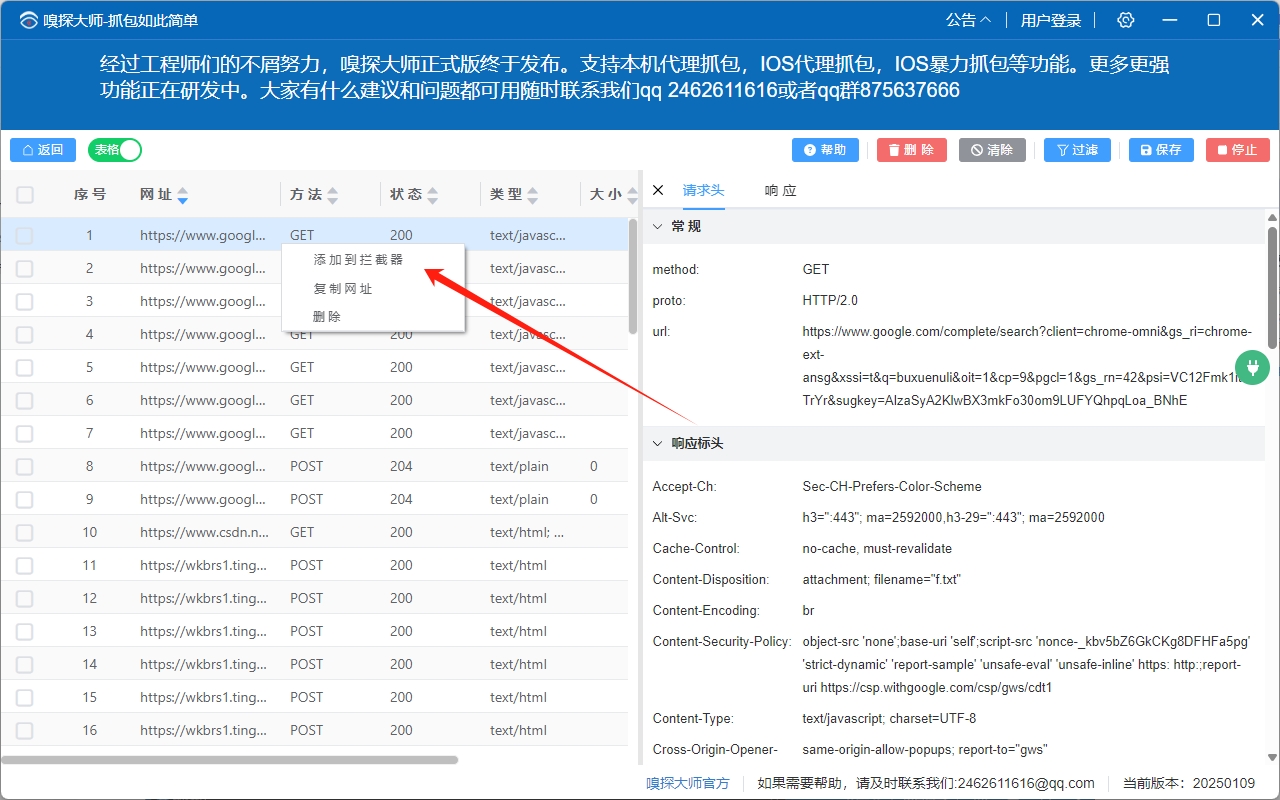Image resolution: width=1280 pixels, height=800 pixels.
Task: Open 帮助 help button
Action: pyautogui.click(x=825, y=150)
